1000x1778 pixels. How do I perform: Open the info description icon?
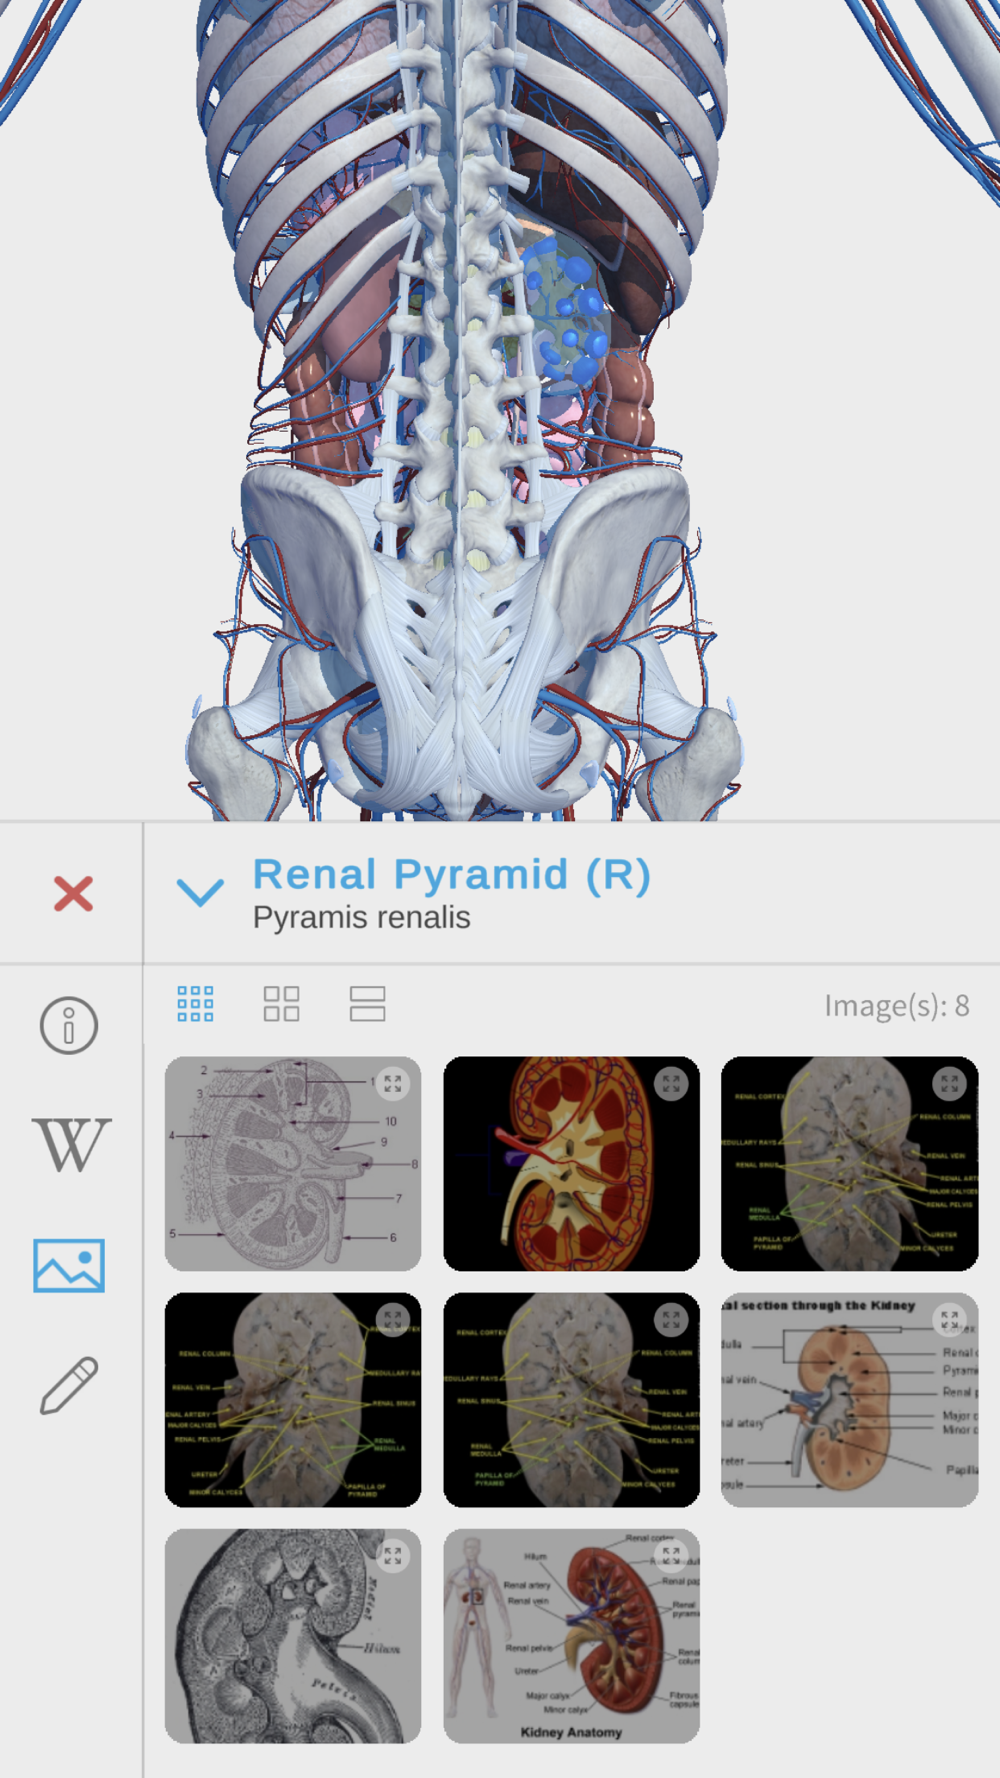69,1025
